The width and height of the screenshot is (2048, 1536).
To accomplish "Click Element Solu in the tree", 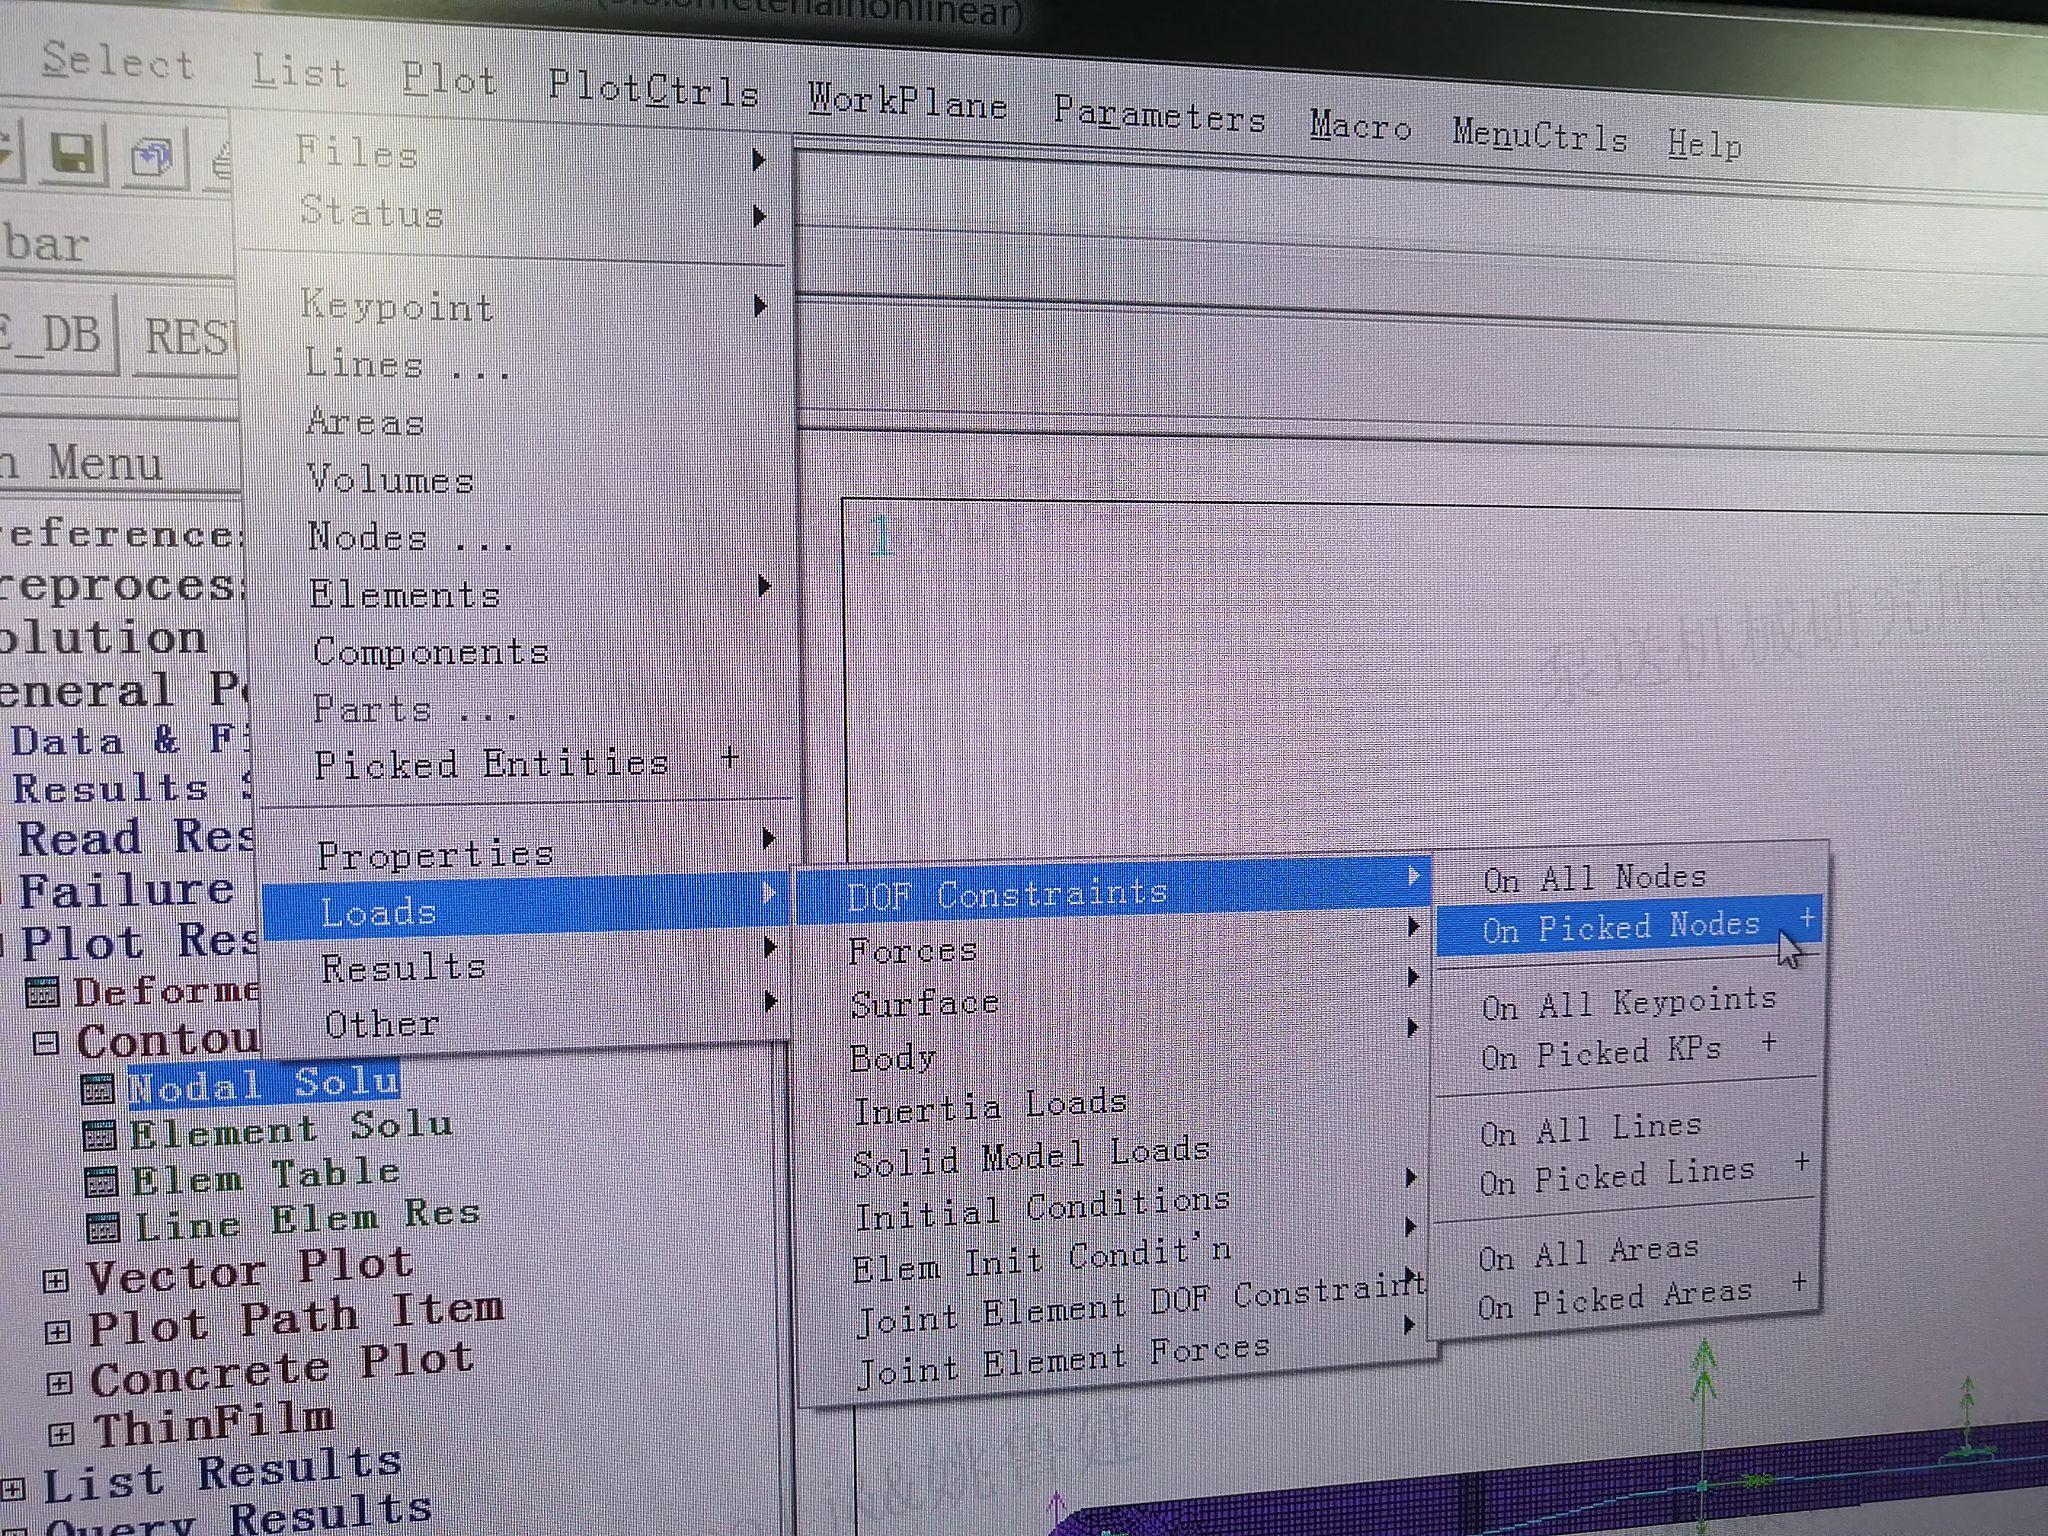I will point(291,1130).
